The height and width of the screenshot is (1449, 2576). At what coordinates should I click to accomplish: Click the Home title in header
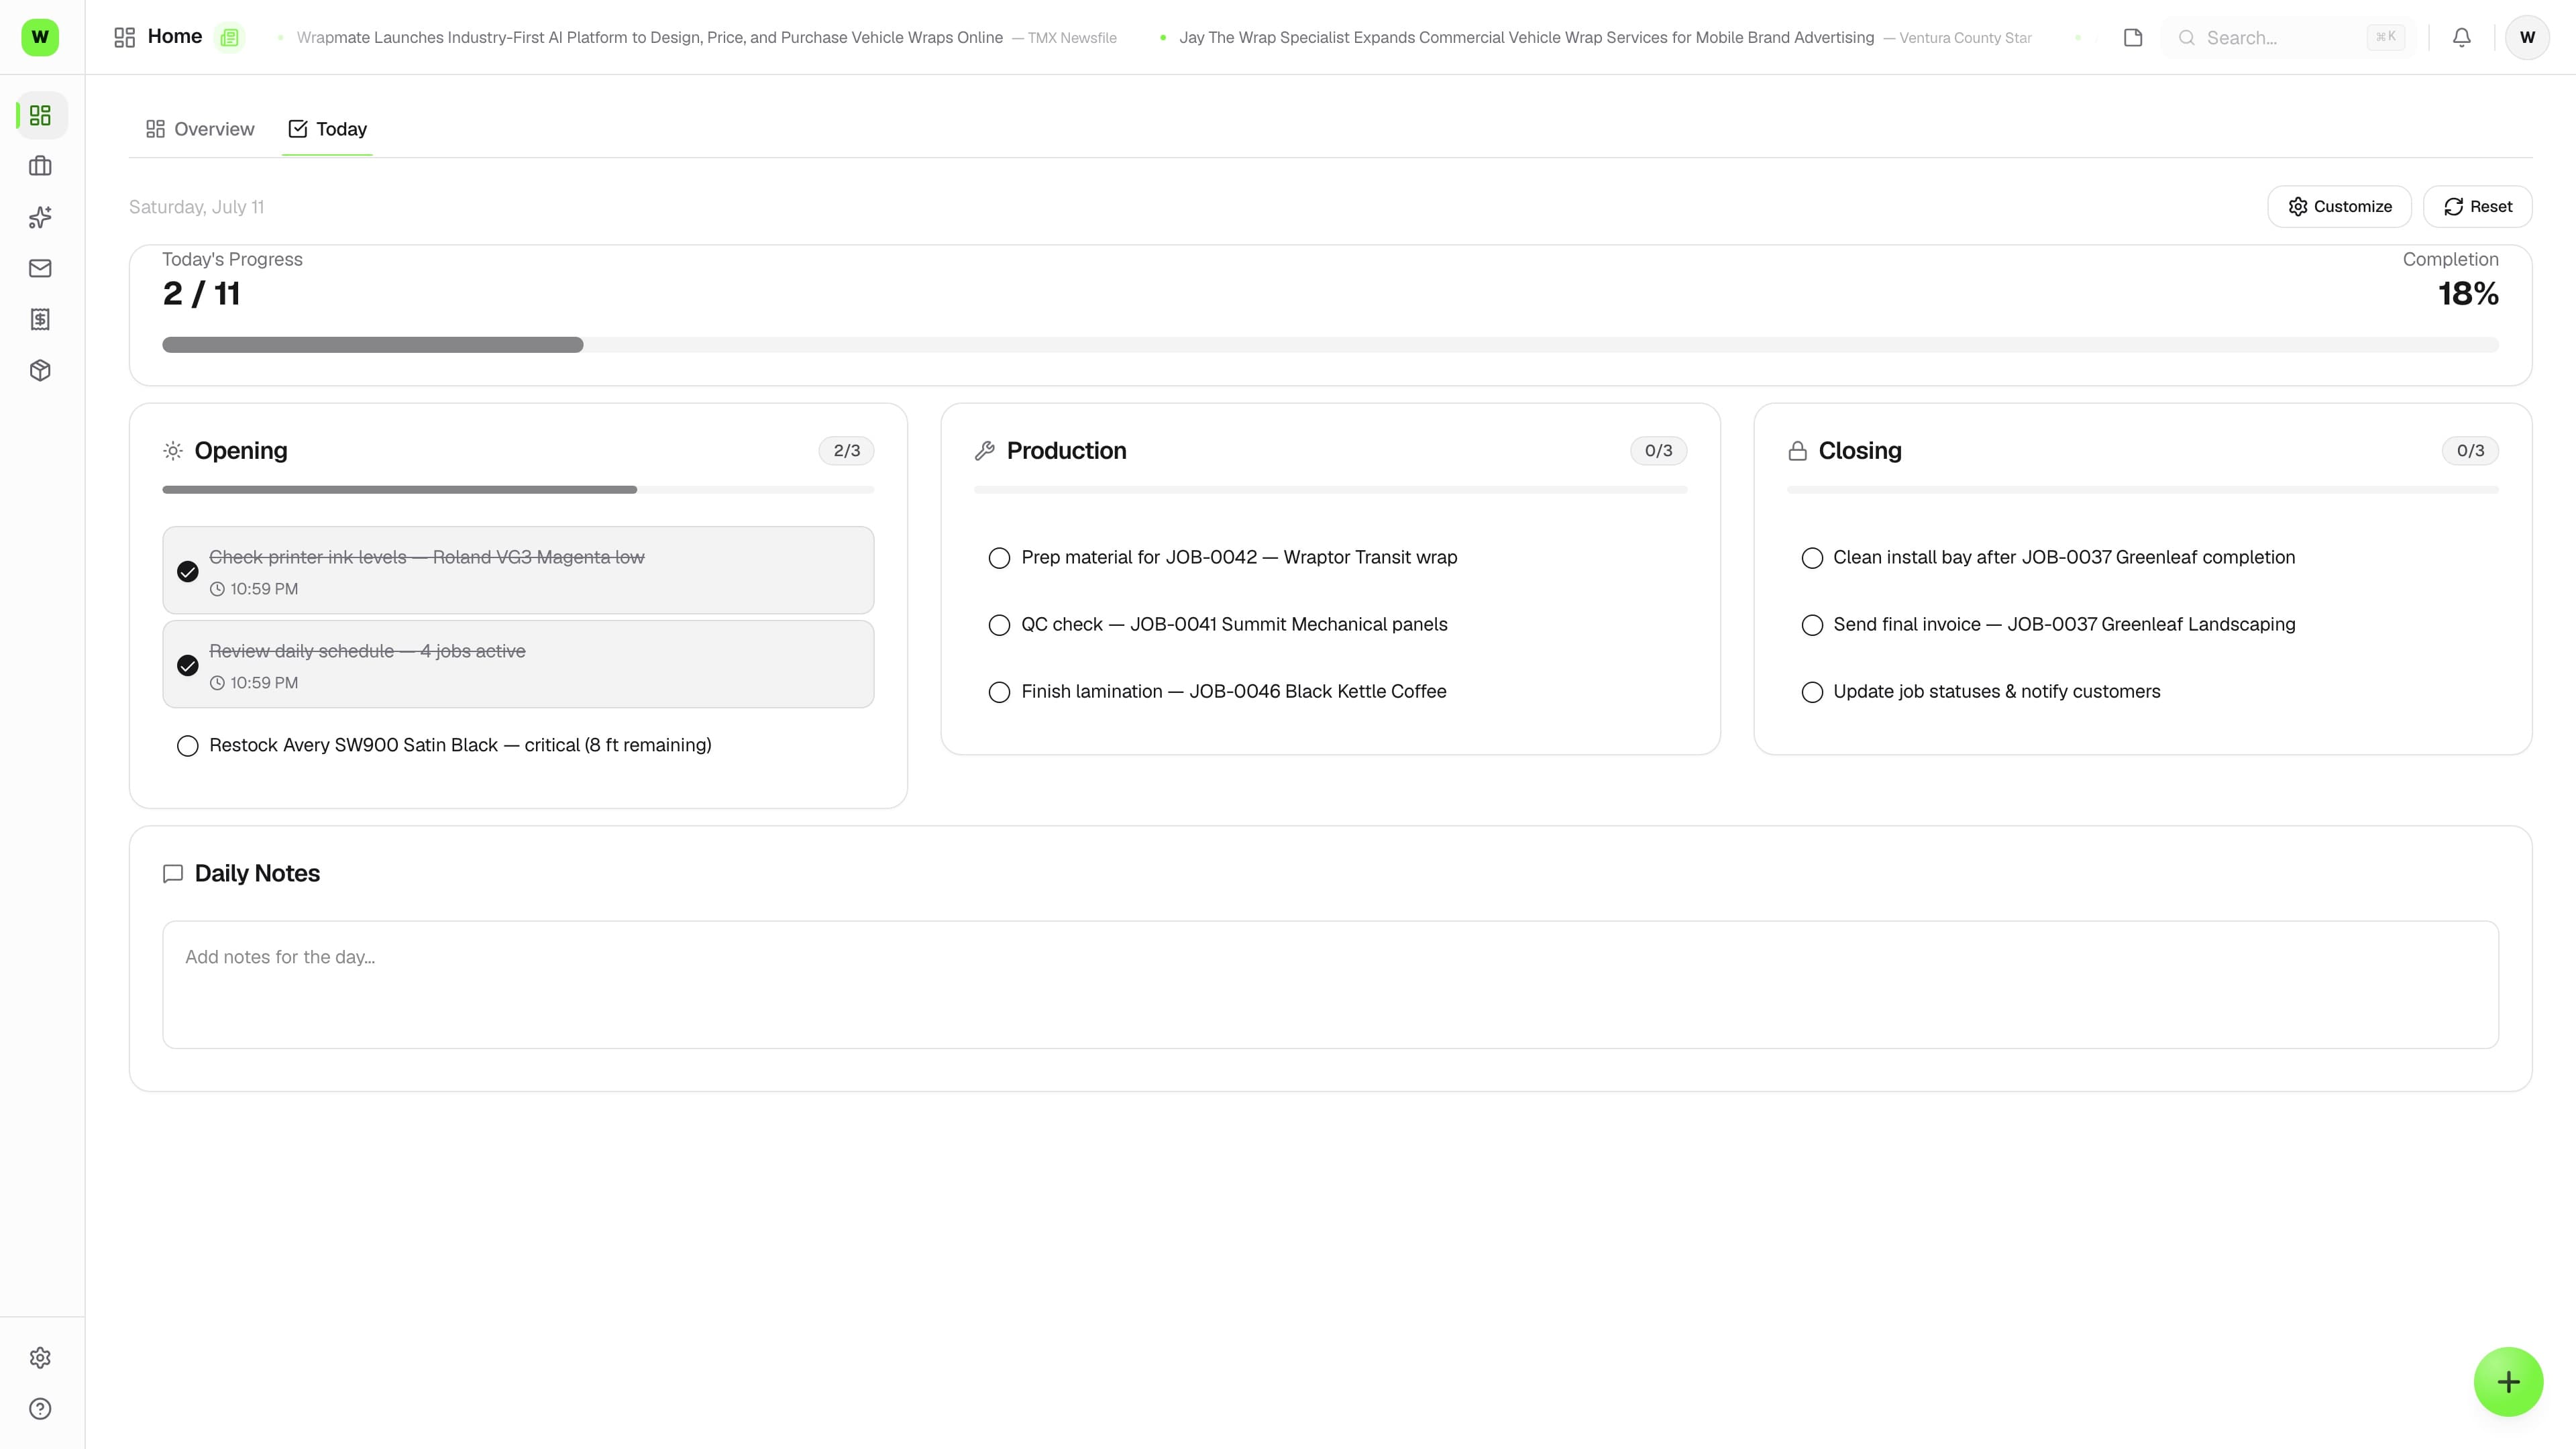point(175,36)
